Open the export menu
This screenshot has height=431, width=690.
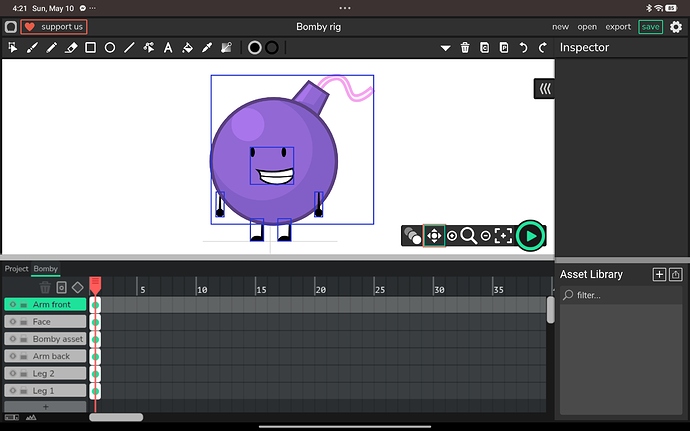[618, 27]
